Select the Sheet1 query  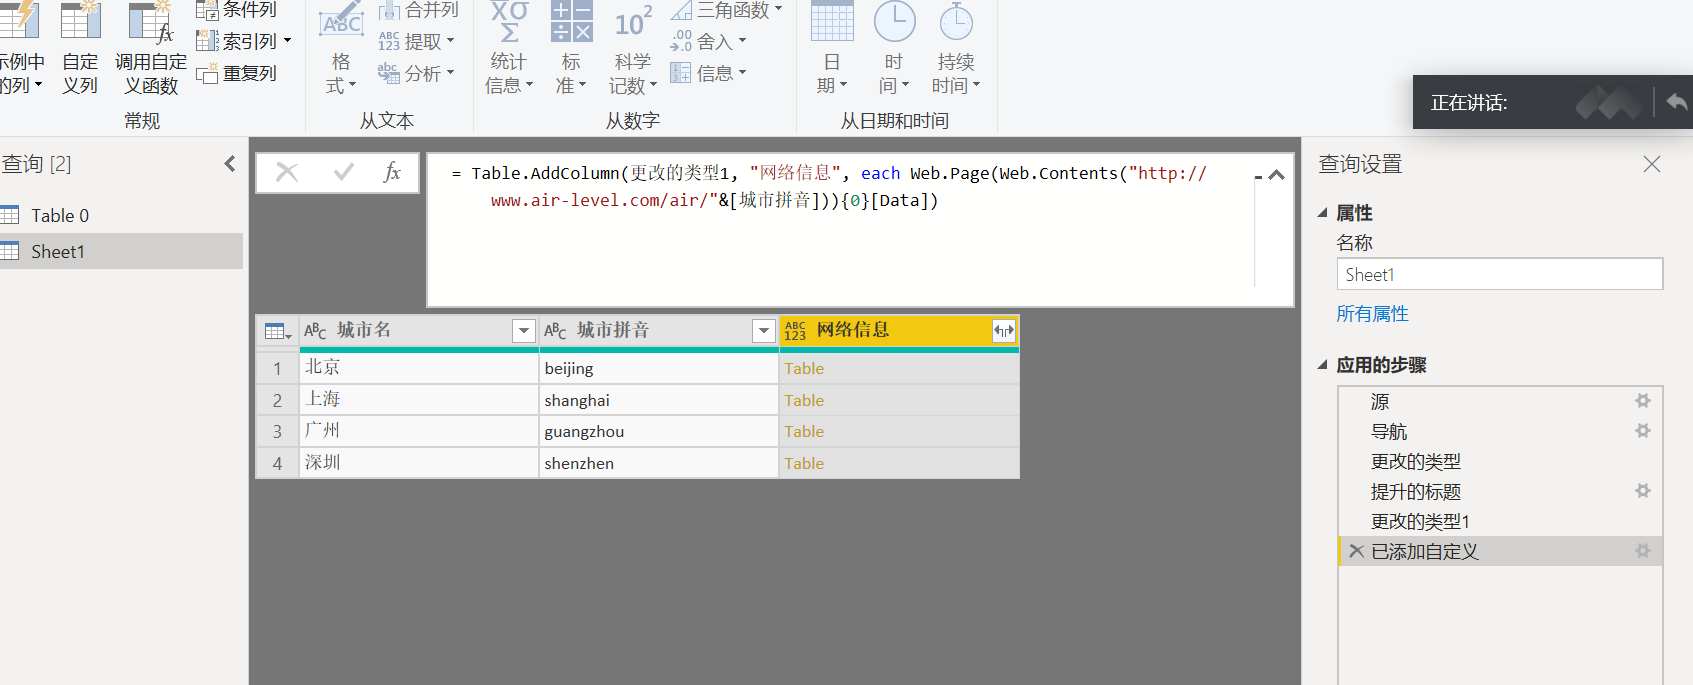click(x=120, y=251)
